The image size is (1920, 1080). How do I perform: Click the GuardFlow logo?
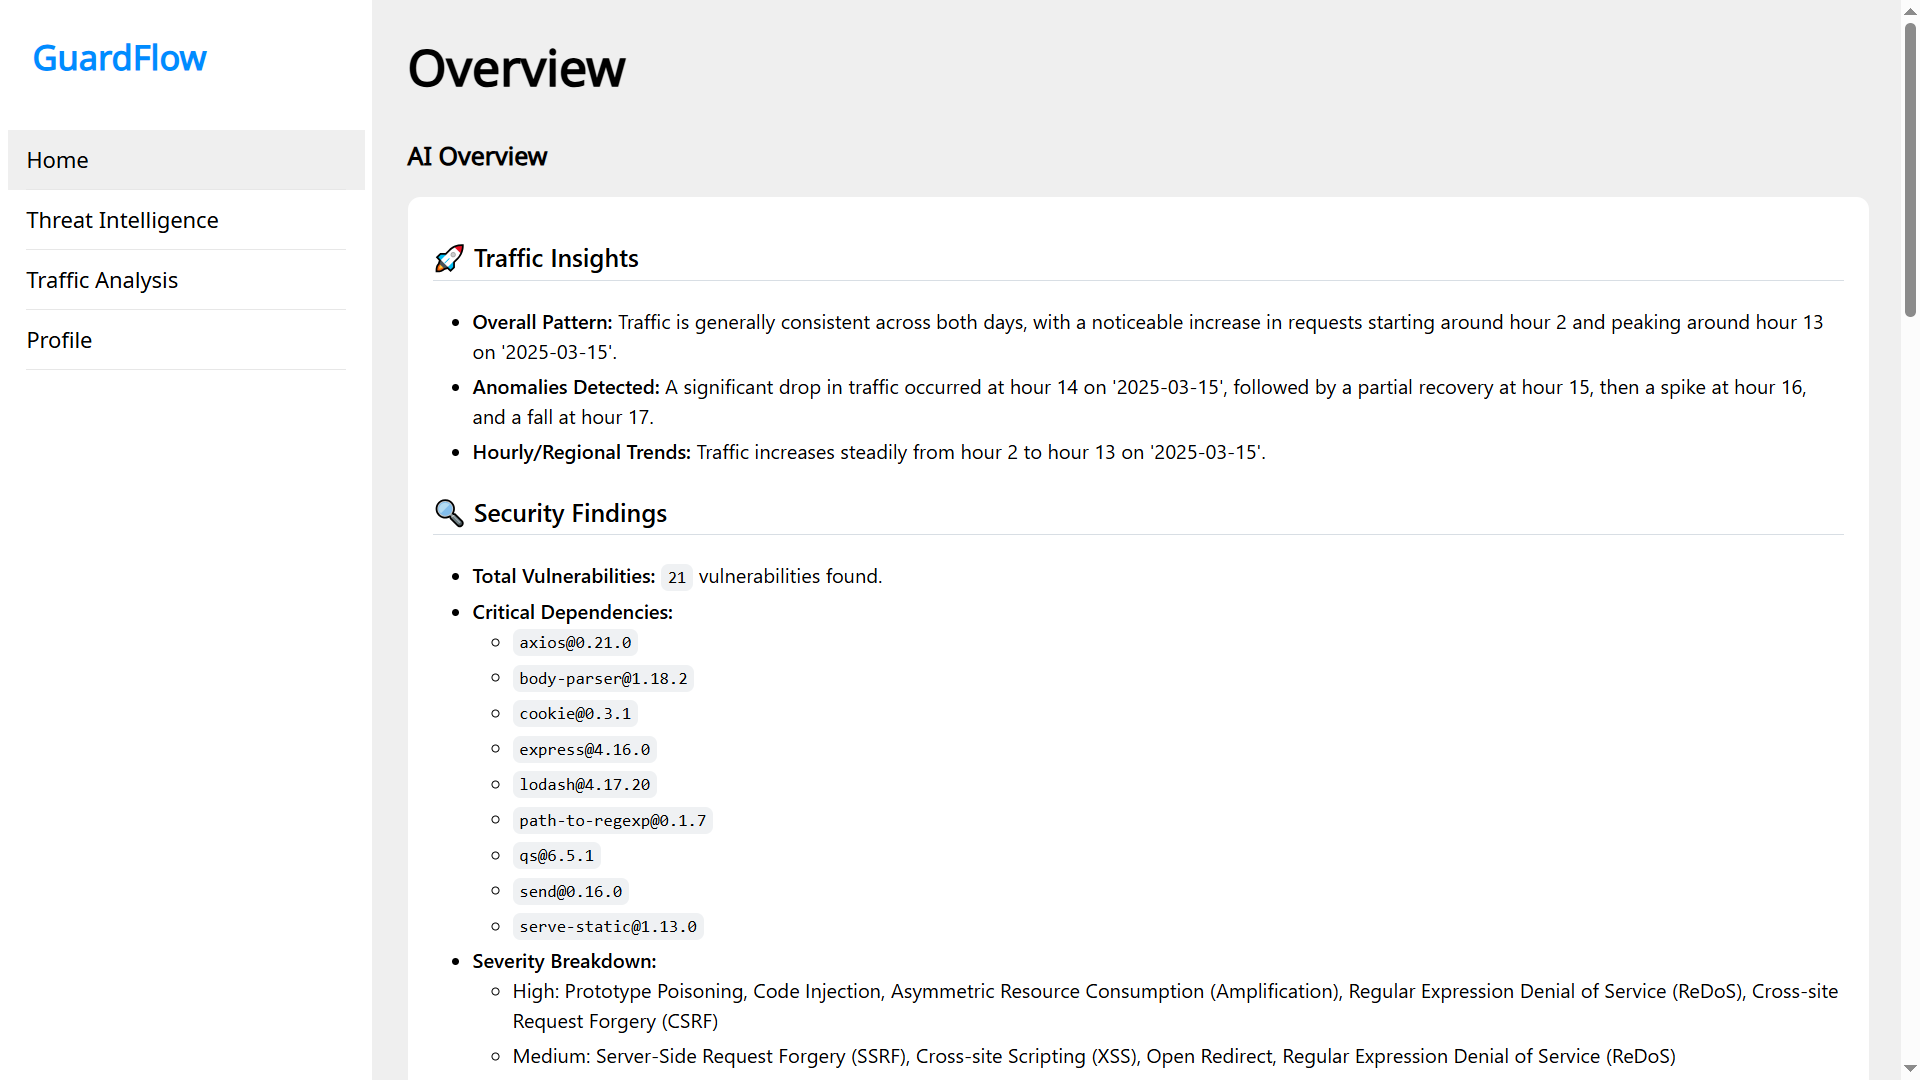point(120,58)
